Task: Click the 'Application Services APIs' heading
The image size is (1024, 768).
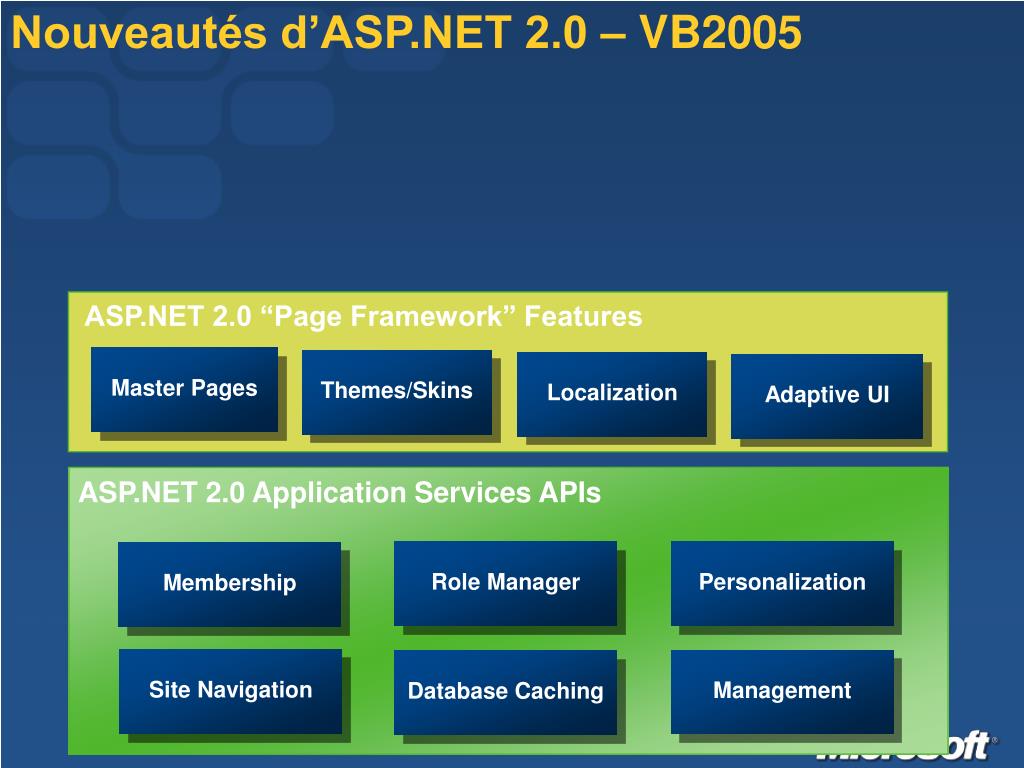Action: pyautogui.click(x=340, y=493)
